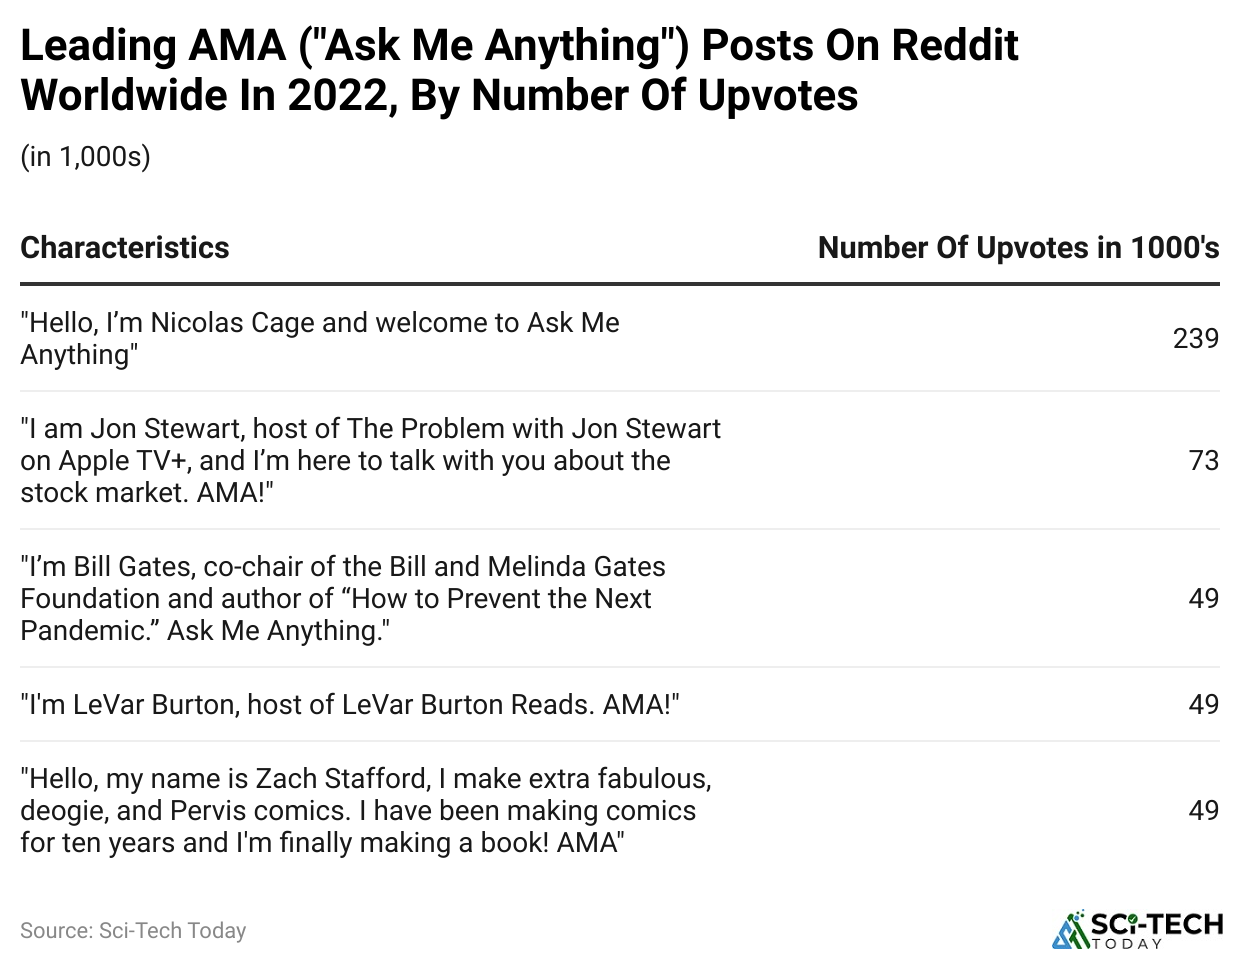Open the Zach Stafford comics AMA text
The height and width of the screenshot is (964, 1240).
point(366,810)
